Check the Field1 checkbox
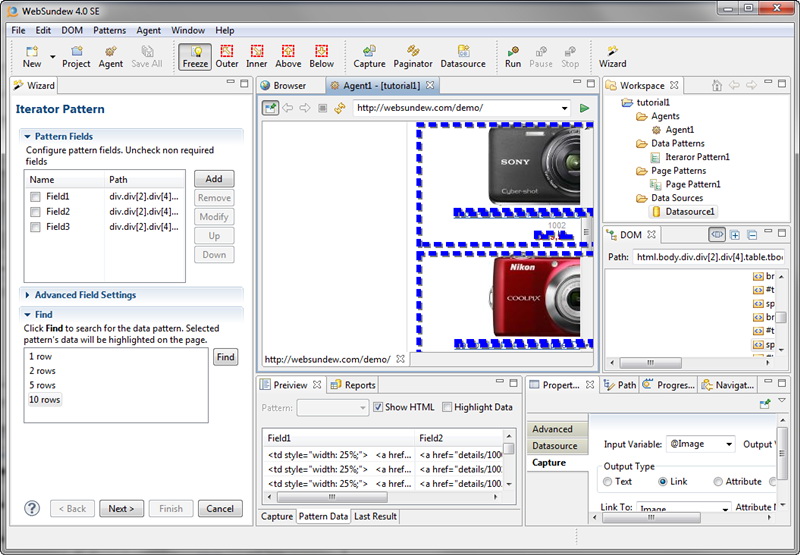Viewport: 800px width, 555px height. pyautogui.click(x=35, y=197)
